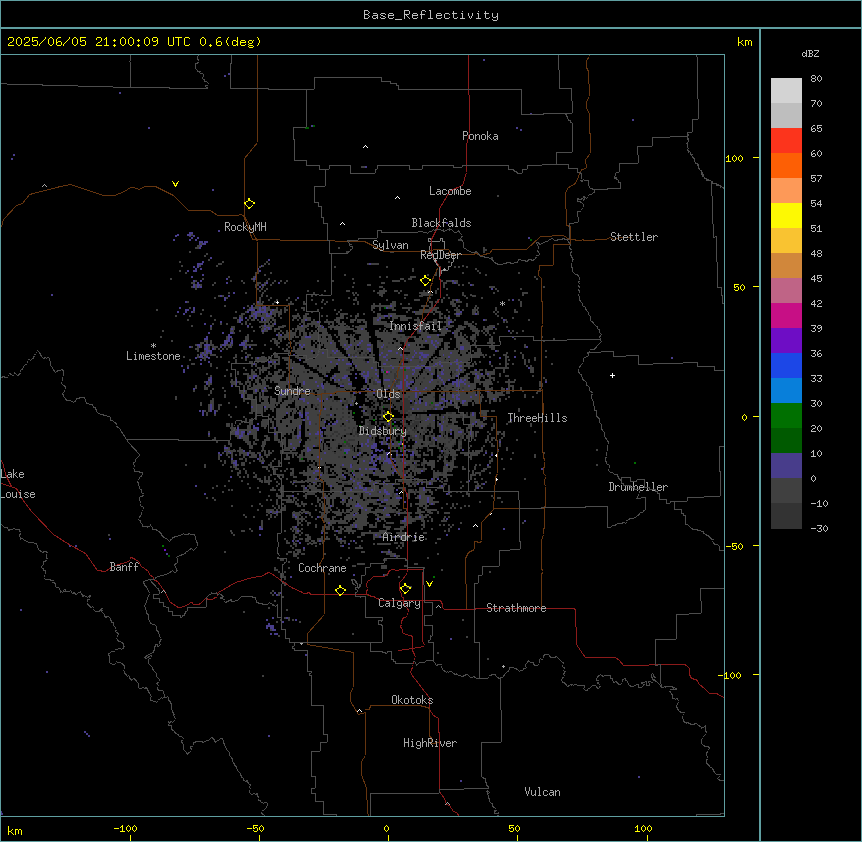
Task: Click the Lacombe city label
Action: tap(450, 191)
